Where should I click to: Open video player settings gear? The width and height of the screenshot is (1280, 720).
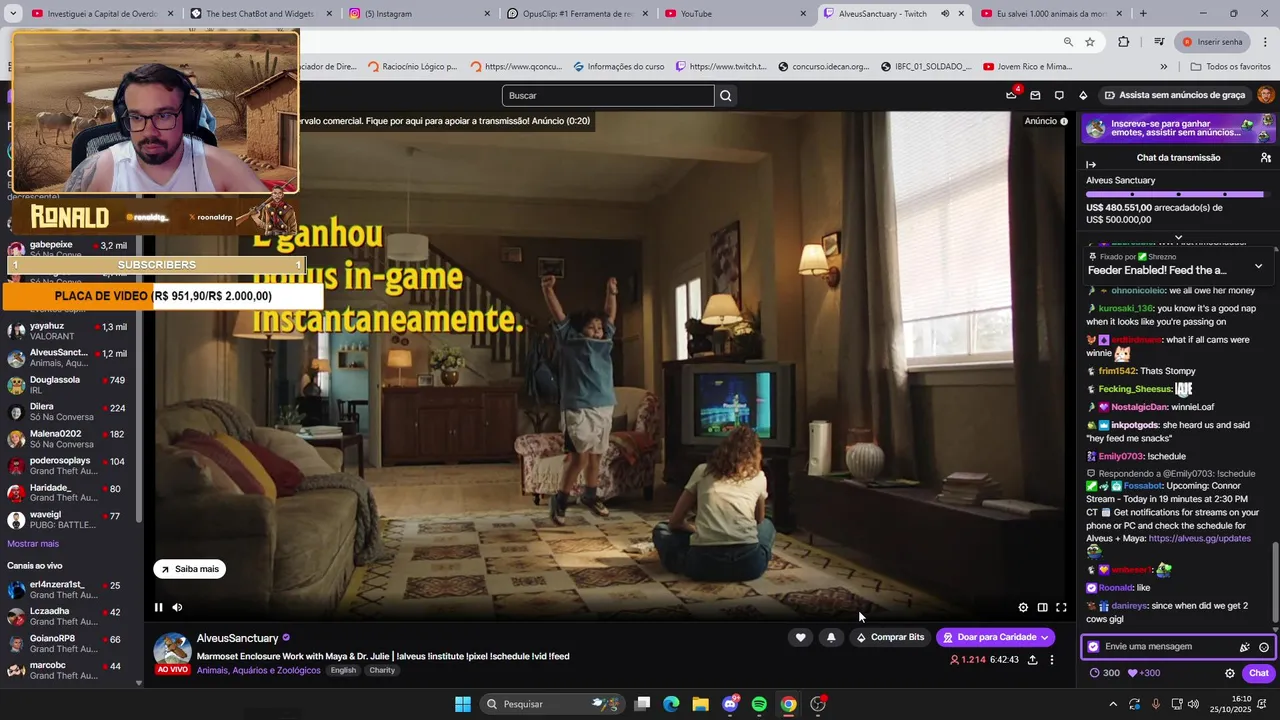point(1023,607)
